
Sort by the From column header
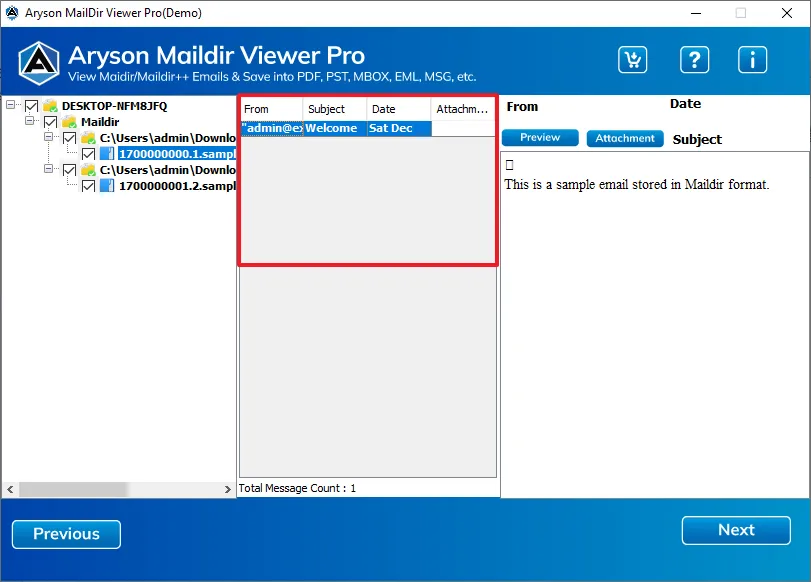[x=272, y=109]
